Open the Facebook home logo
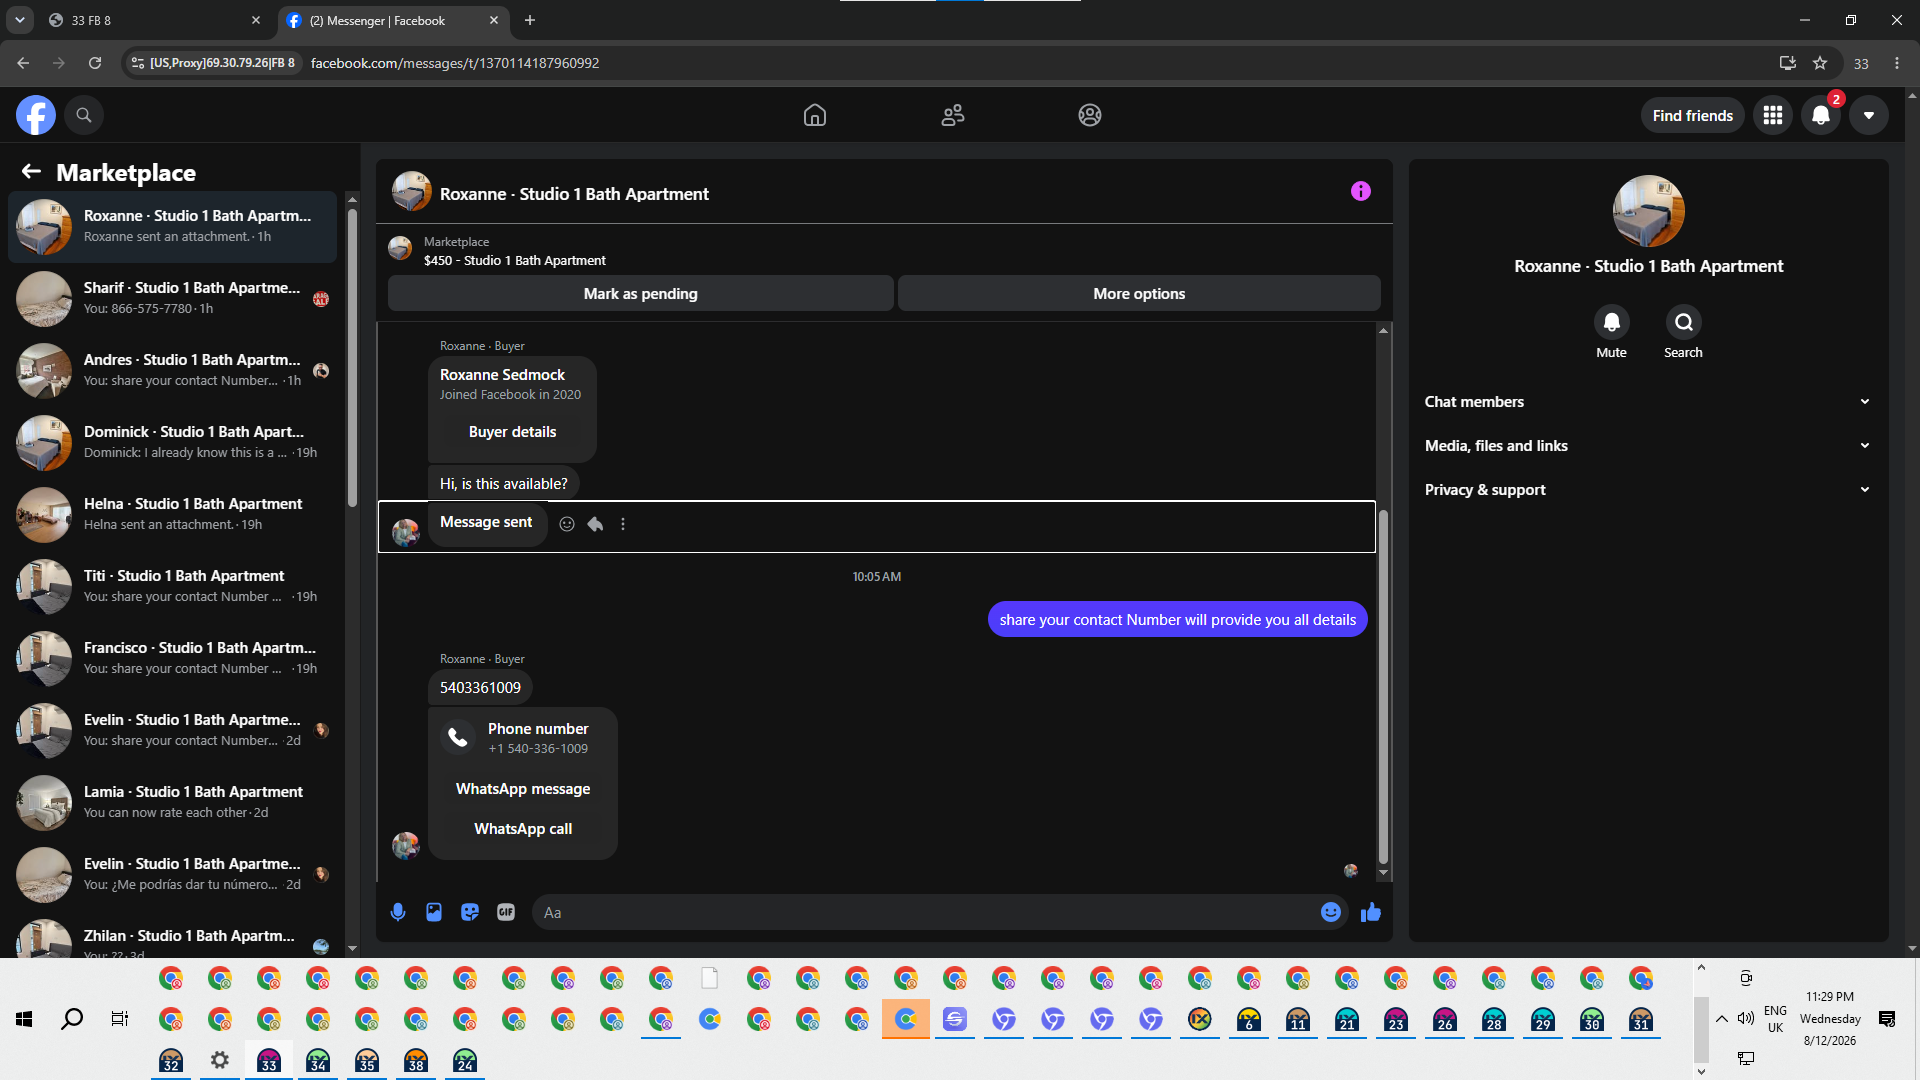Screen dimensions: 1920x1080 [36, 115]
